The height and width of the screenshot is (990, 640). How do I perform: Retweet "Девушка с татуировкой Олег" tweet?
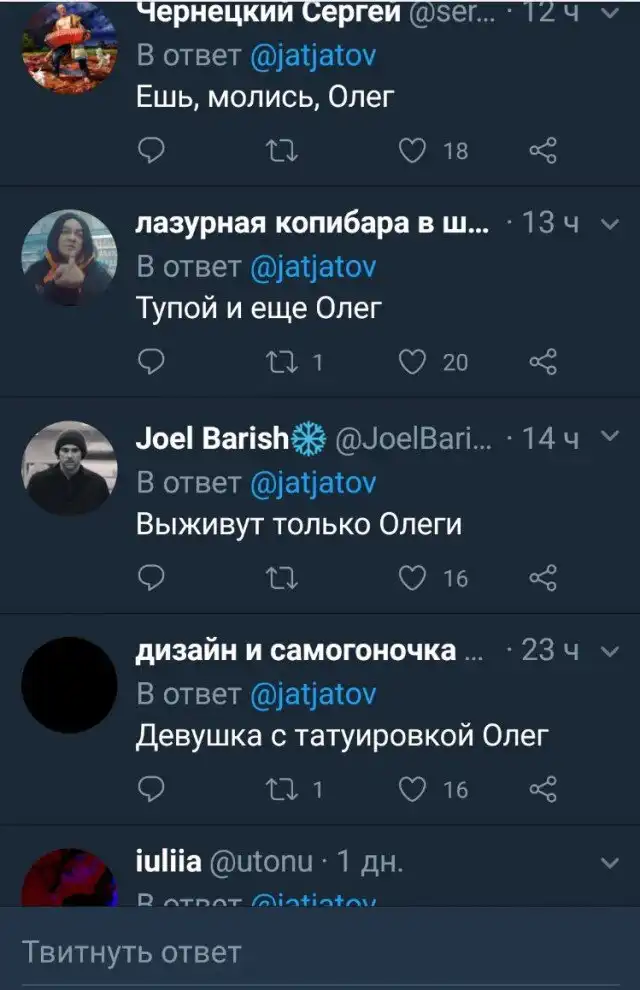281,790
